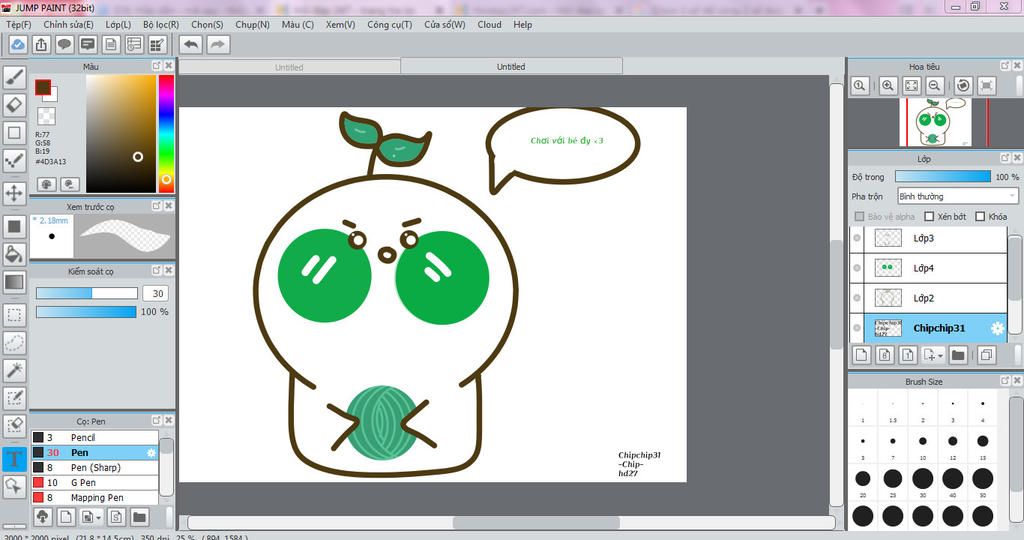1024x540 pixels.
Task: Undo the last action
Action: tap(191, 44)
